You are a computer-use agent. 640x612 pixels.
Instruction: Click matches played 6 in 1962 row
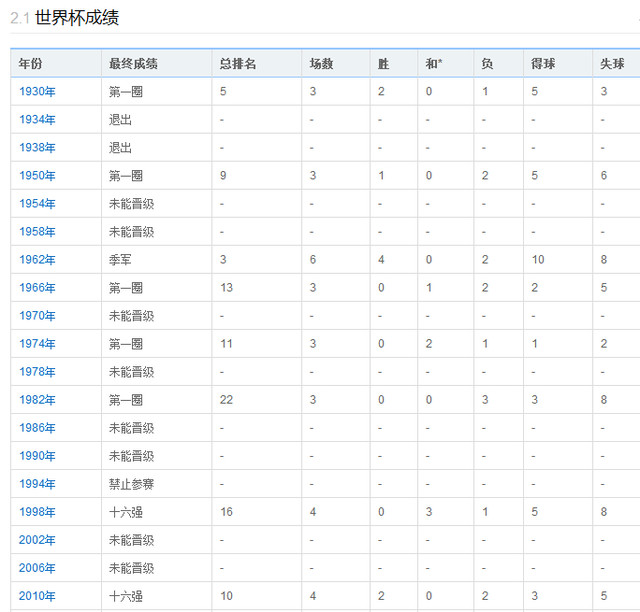313,260
